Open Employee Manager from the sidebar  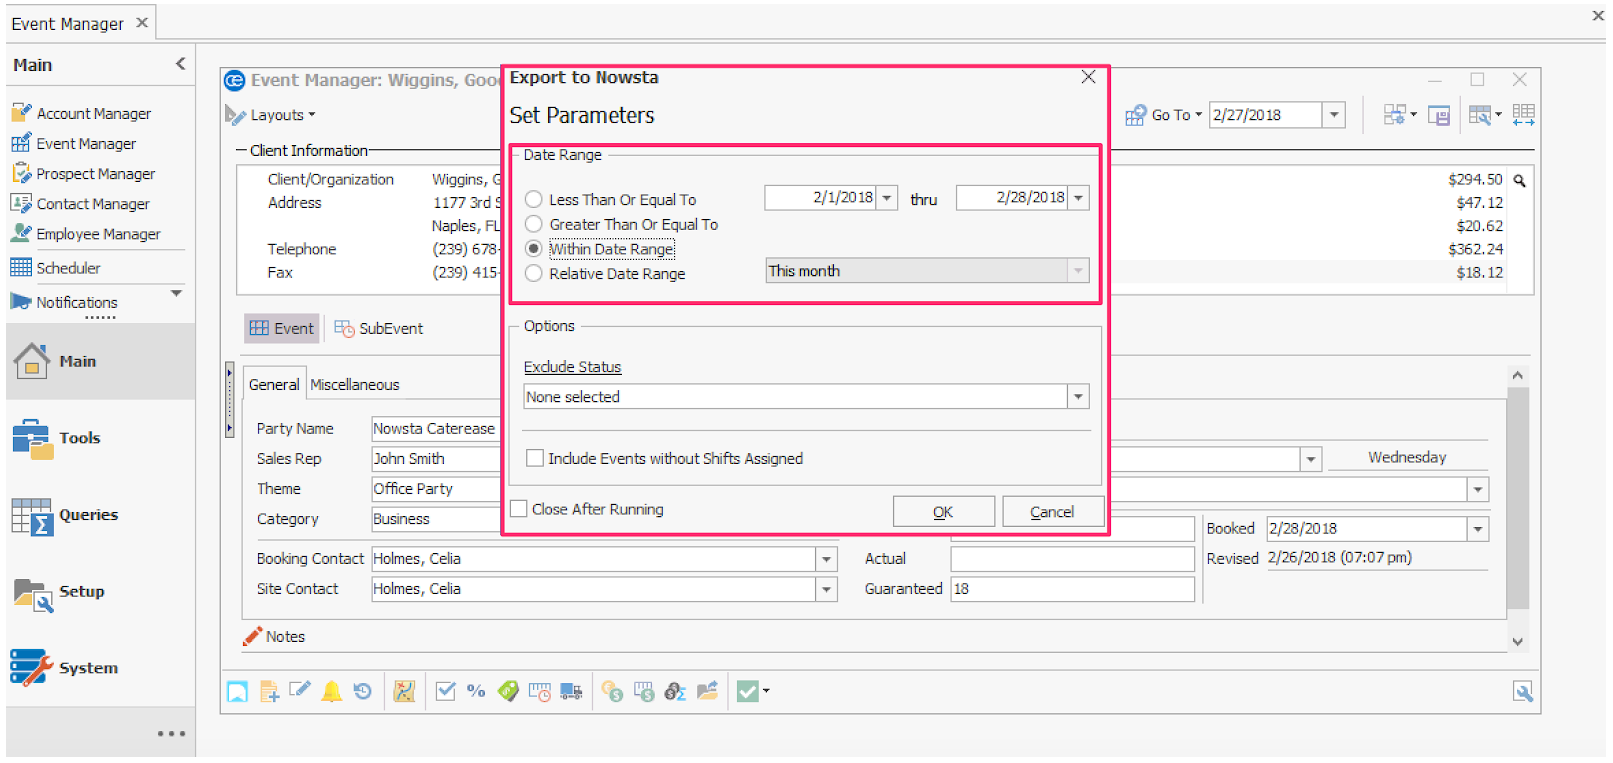coord(85,233)
